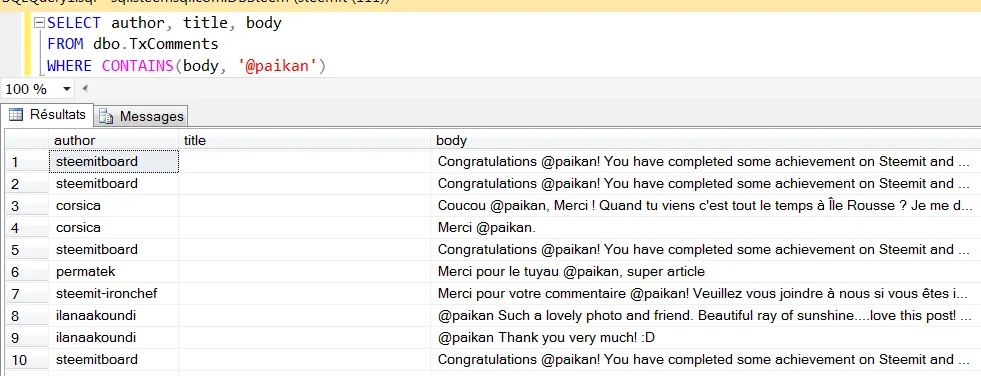The height and width of the screenshot is (376, 981).
Task: Click body cell 'Merci pour le tuyau @paikan'
Action: (x=706, y=272)
